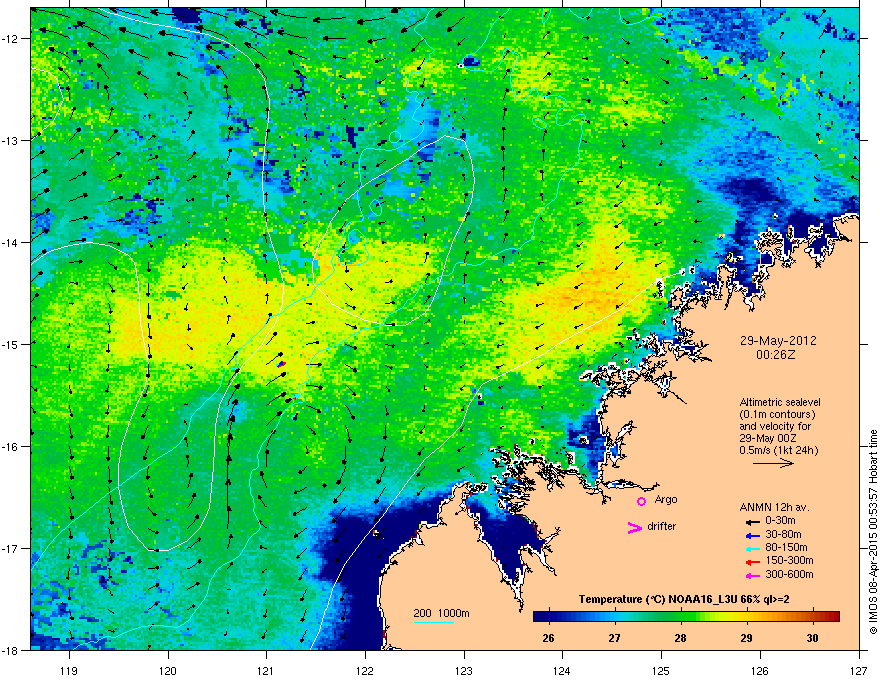880x680 pixels.
Task: Click the red 150-300m arrow legend symbol
Action: (x=753, y=562)
